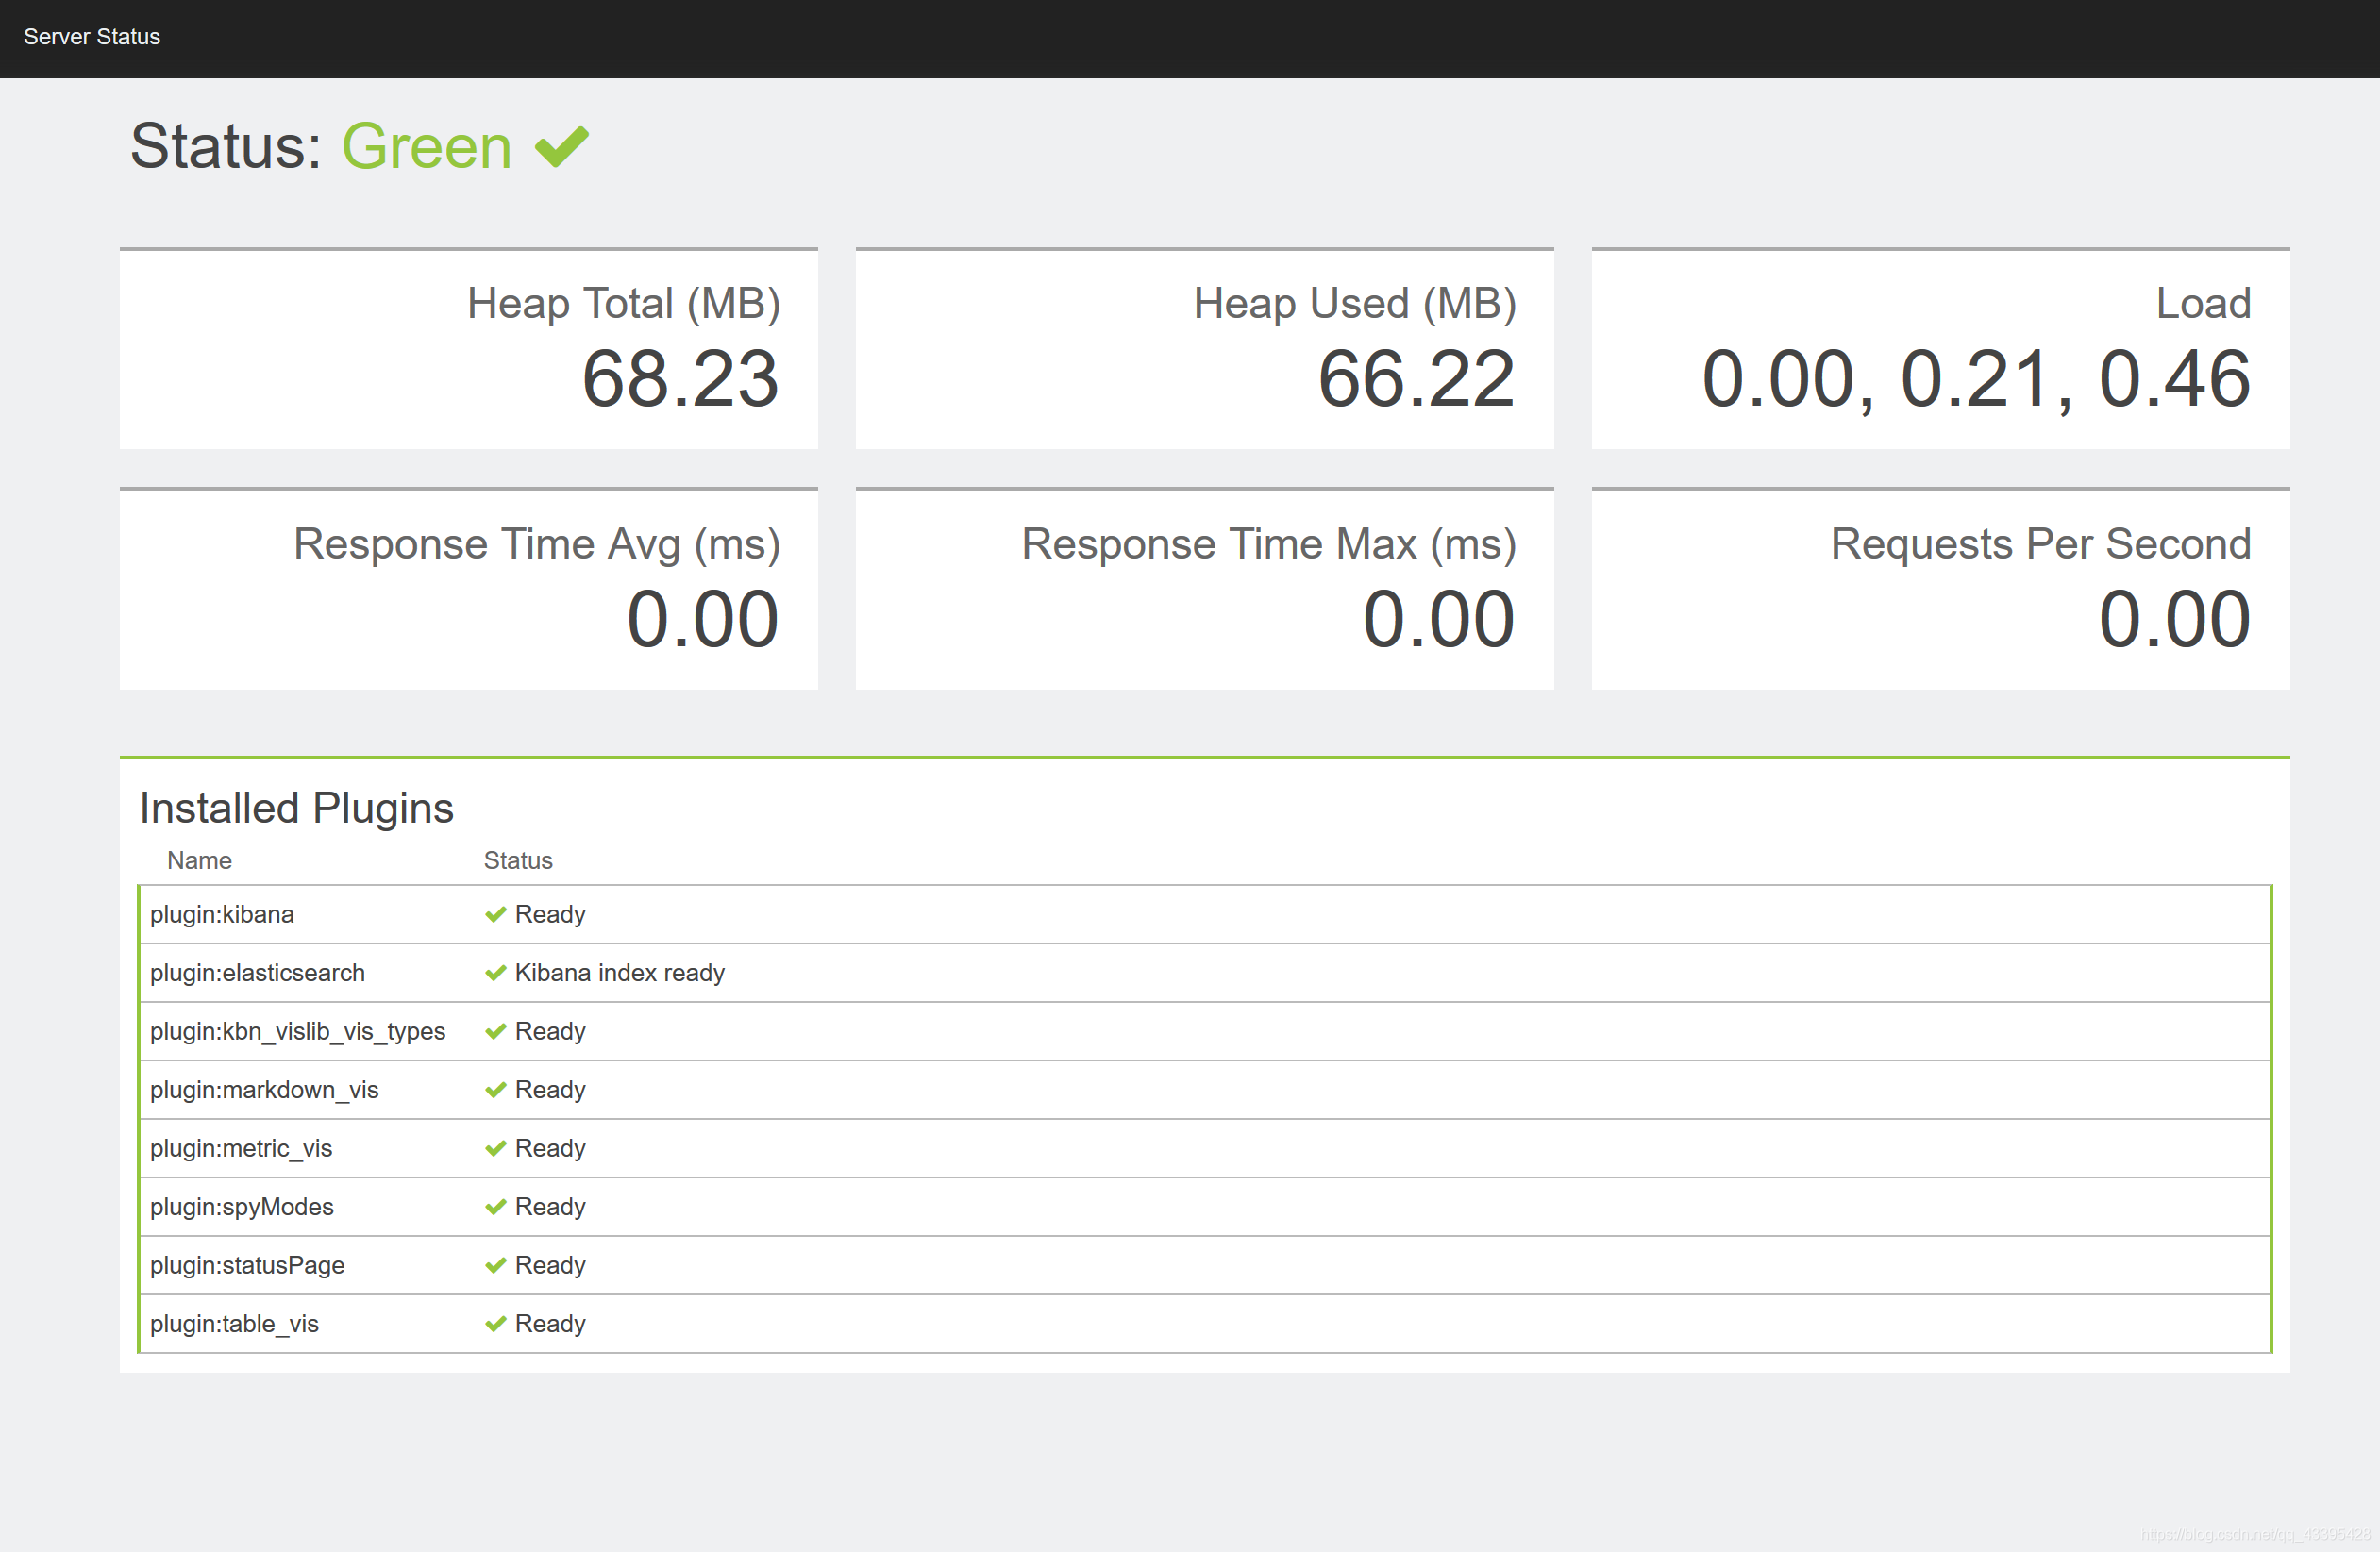Click the Server Status header title
Screen dimensions: 2380x1552
92,37
